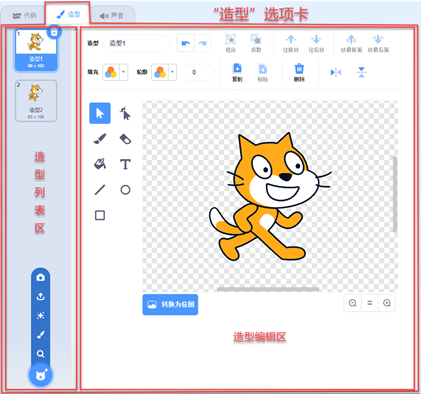This screenshot has height=394, width=421.
Task: Select the arrow Select tool
Action: pyautogui.click(x=100, y=113)
